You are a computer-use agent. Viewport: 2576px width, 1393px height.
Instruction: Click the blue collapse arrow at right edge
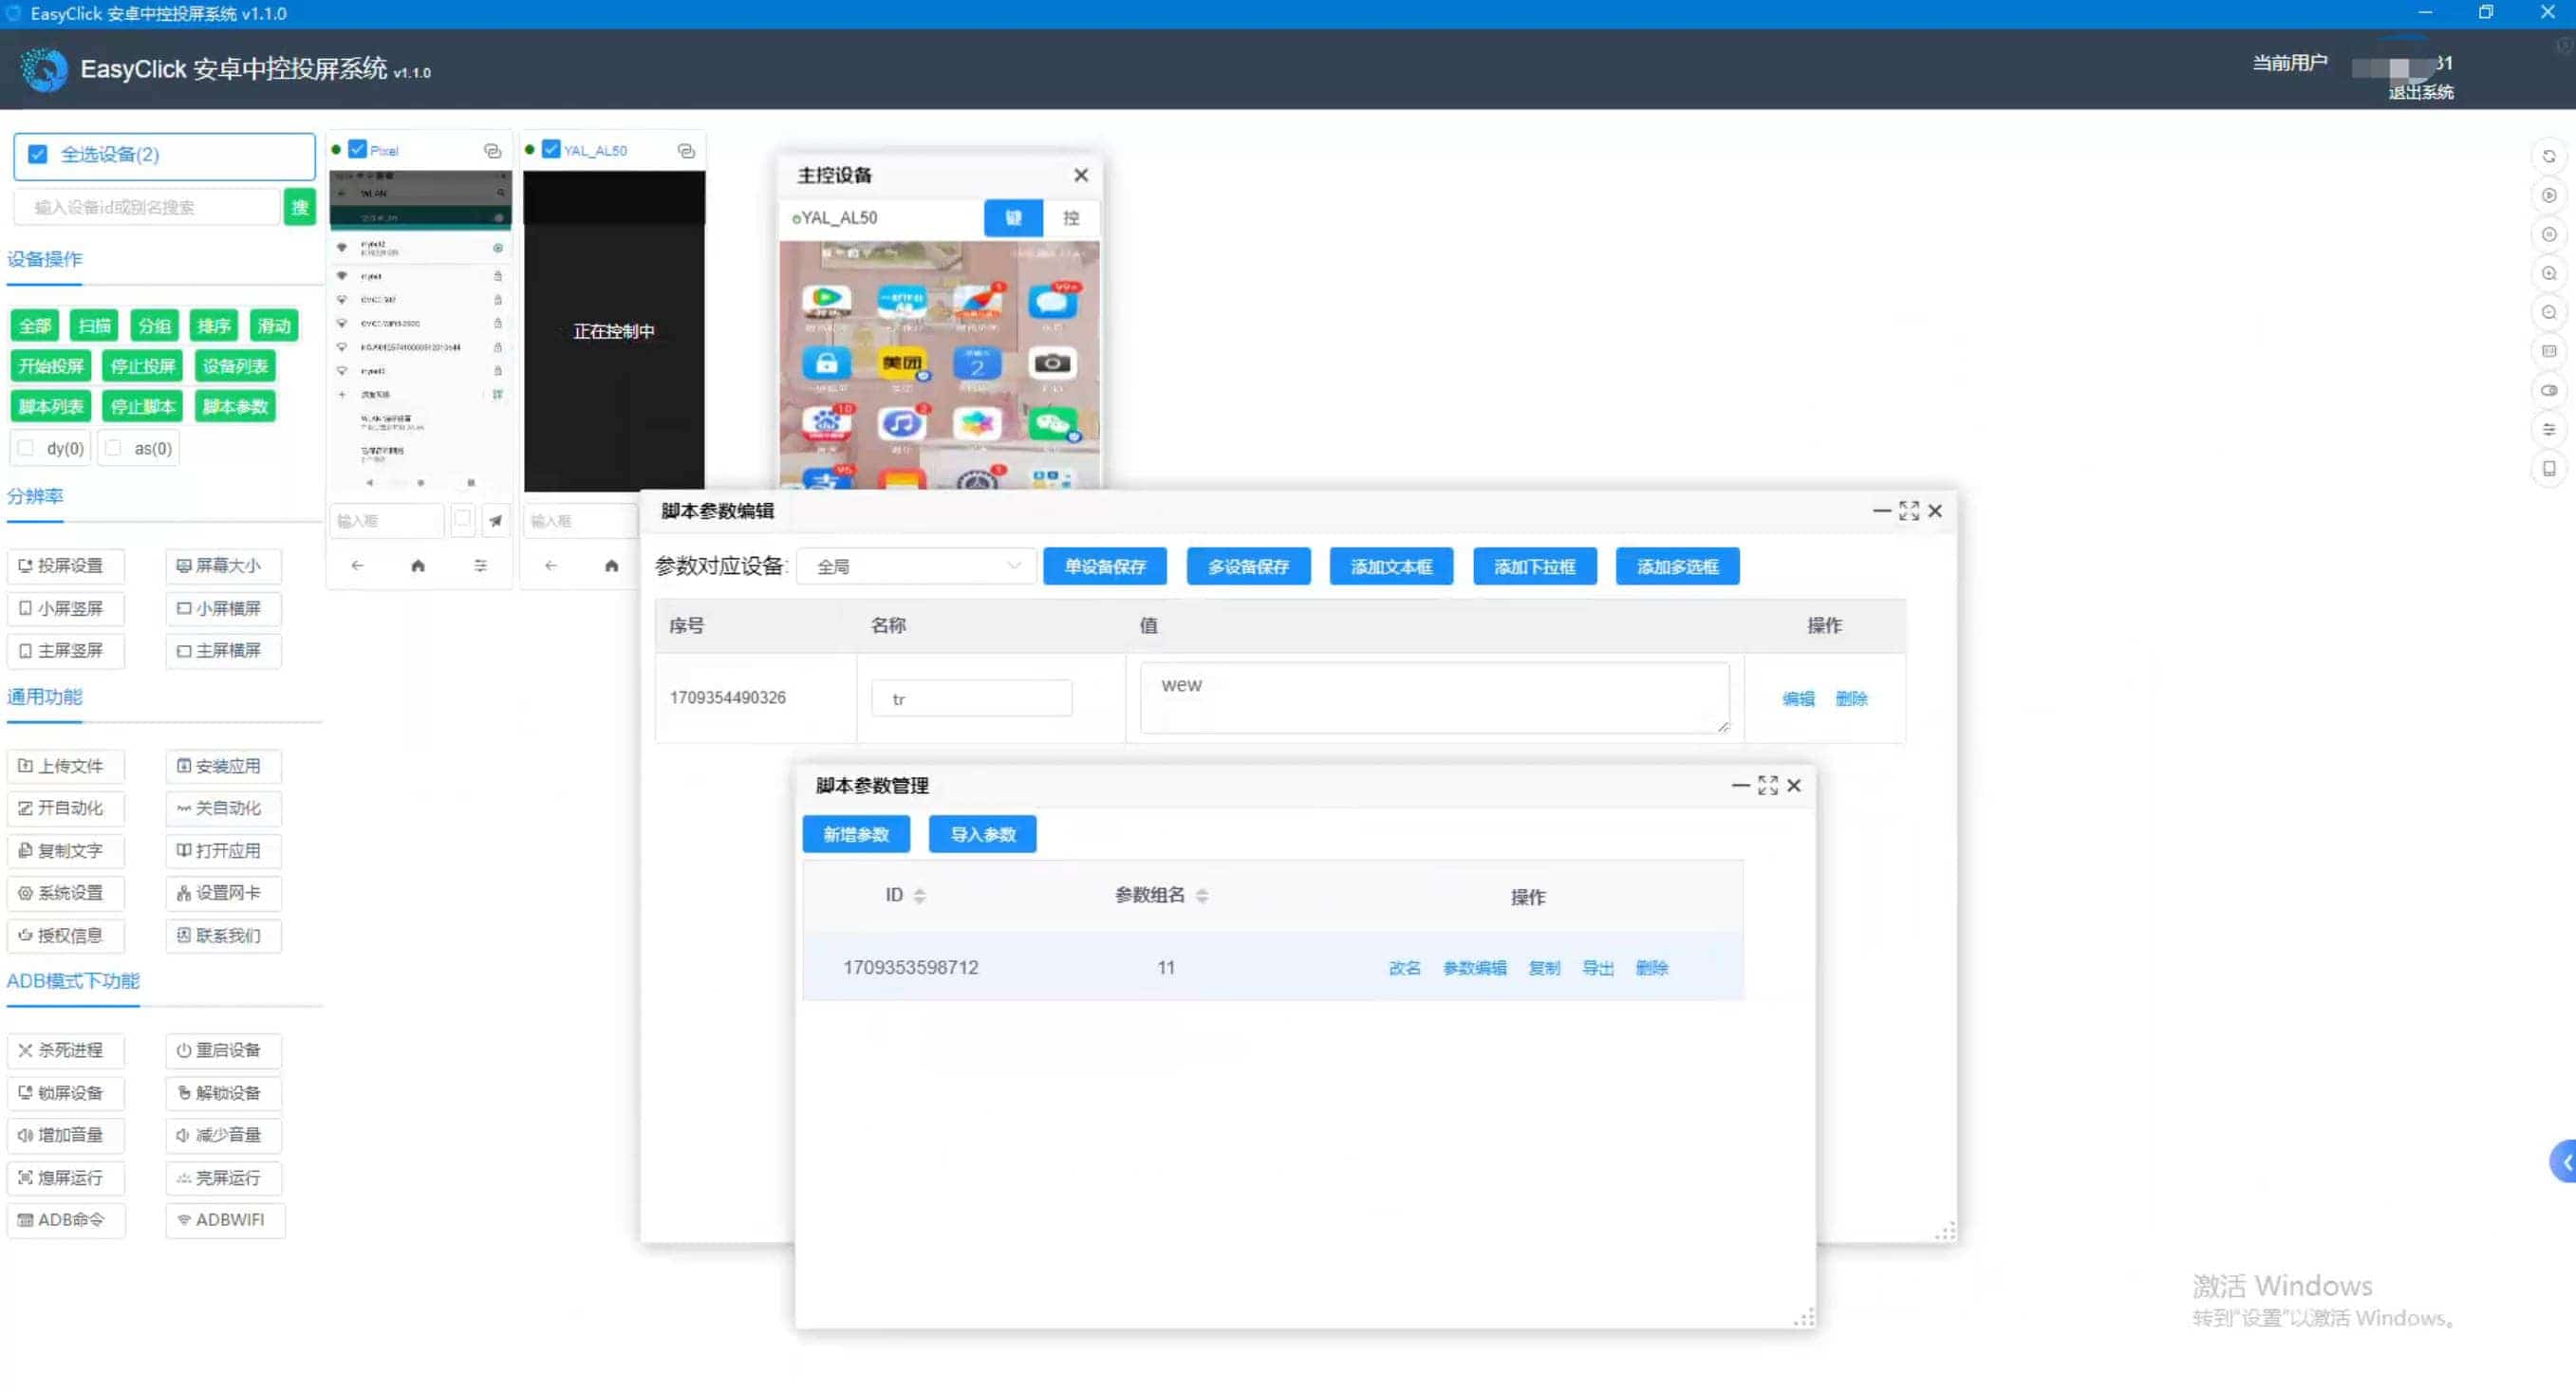(2564, 1162)
